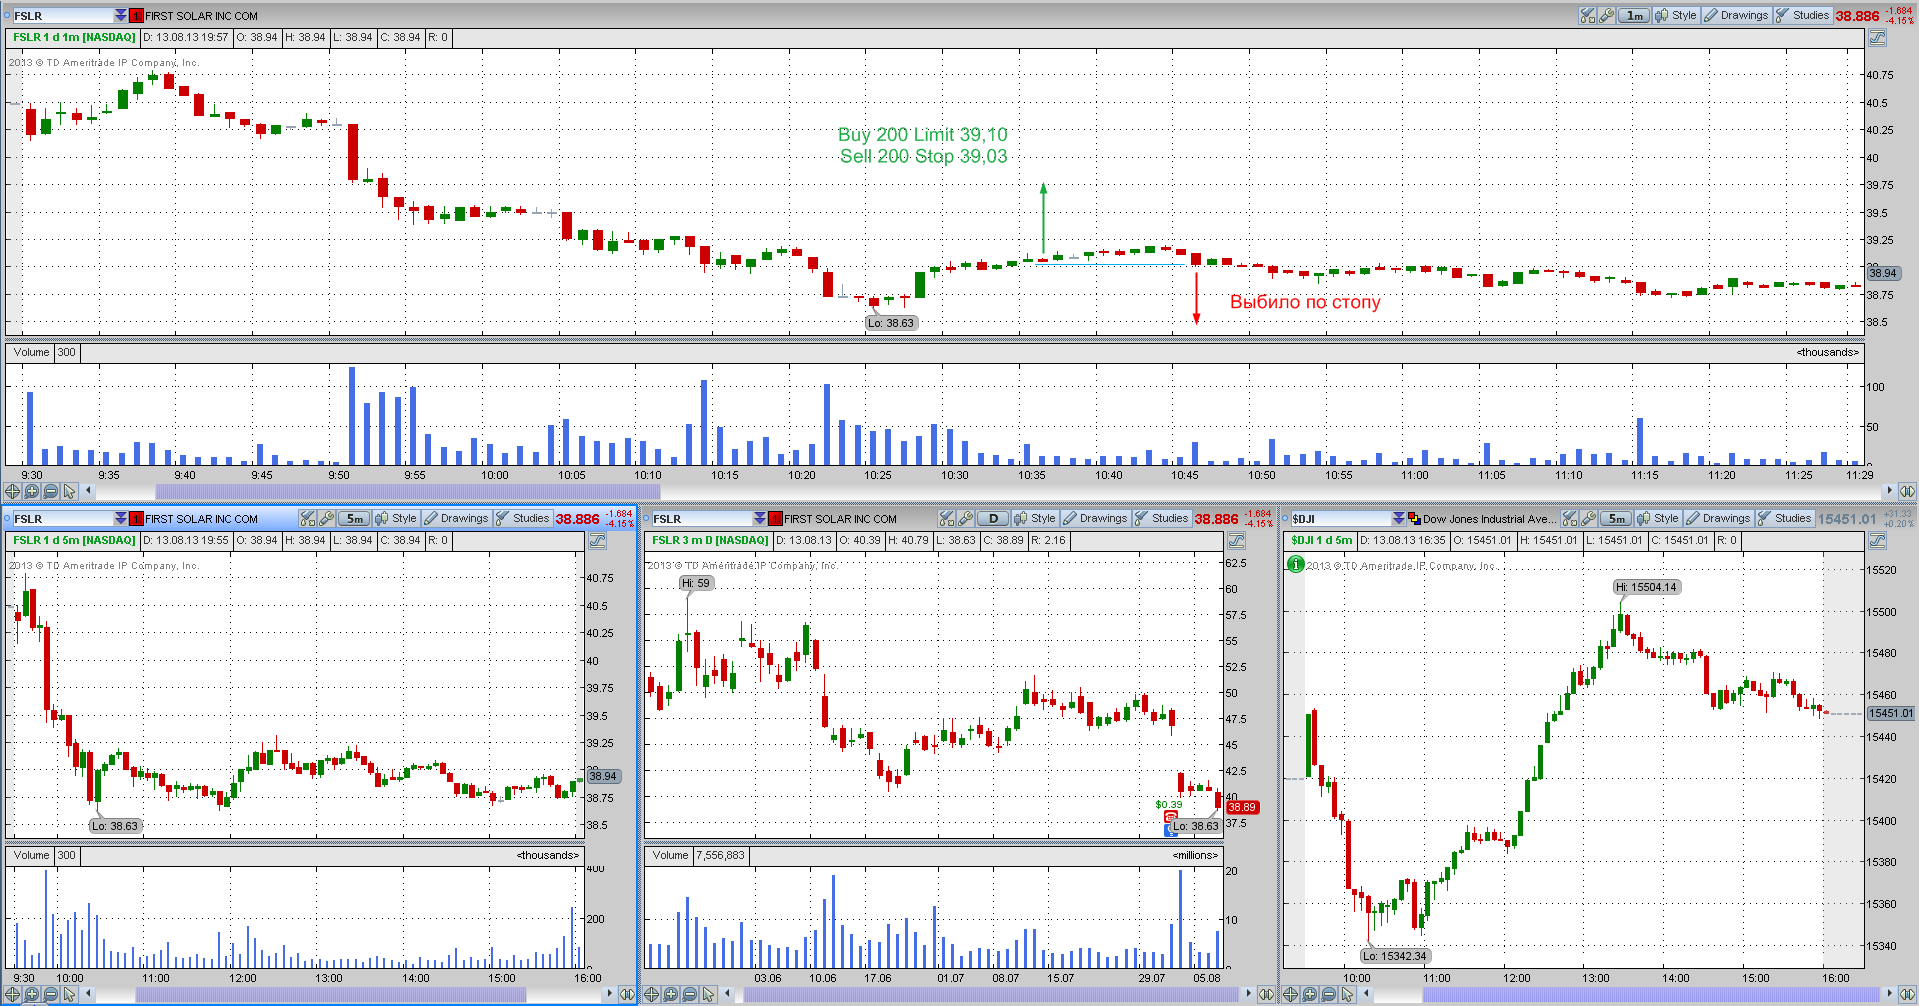Click chart mode icon beside FSLR 5m chart header
The width and height of the screenshot is (1919, 1006).
click(x=598, y=541)
